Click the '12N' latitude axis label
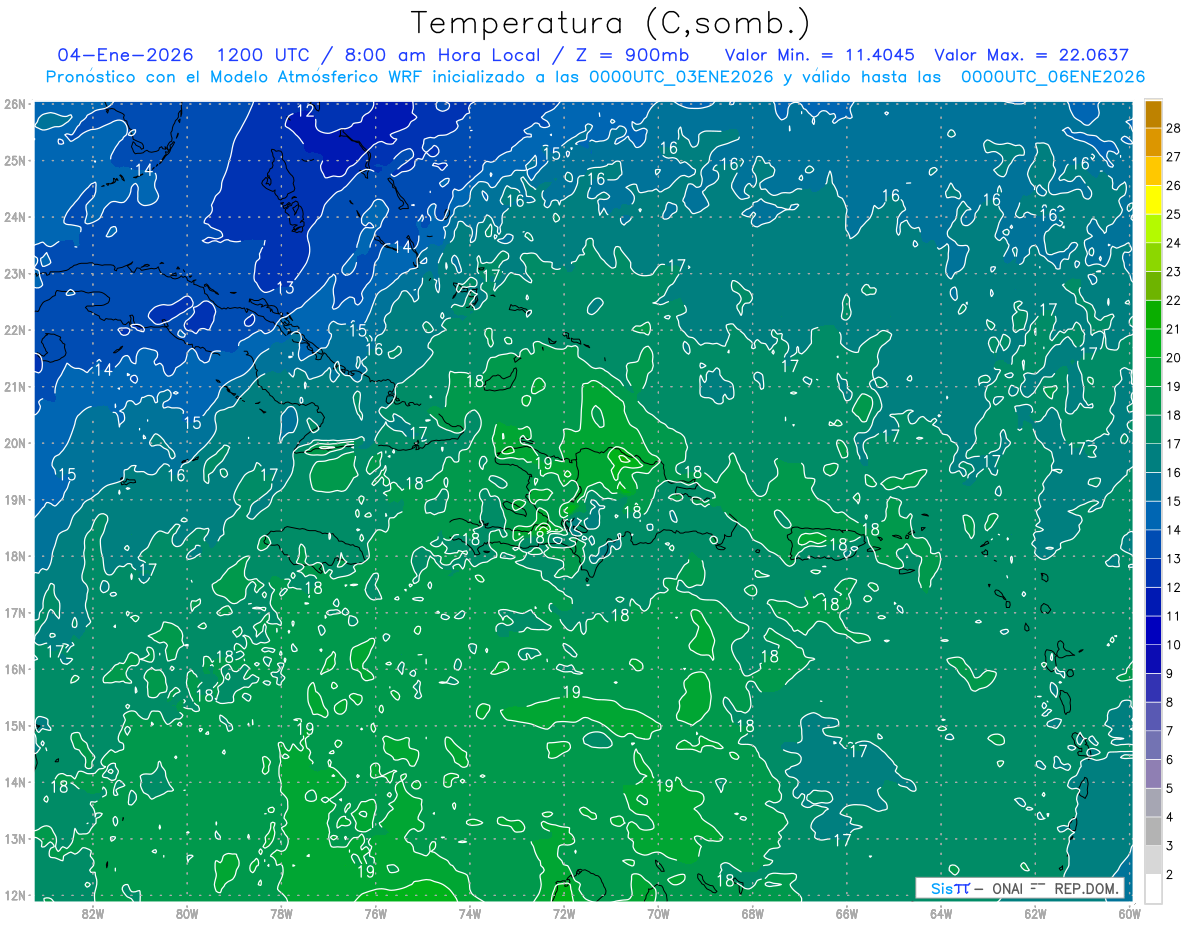 click(x=14, y=895)
